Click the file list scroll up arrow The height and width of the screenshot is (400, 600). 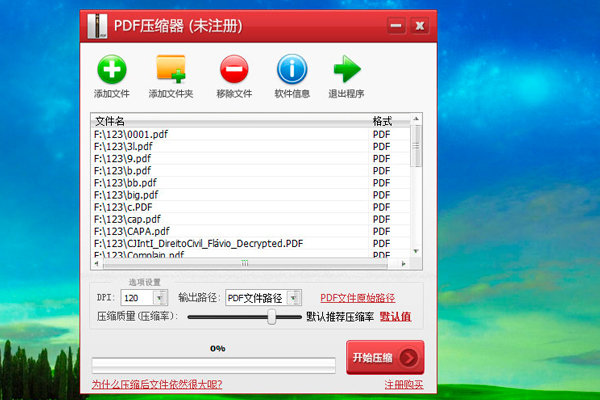click(416, 119)
